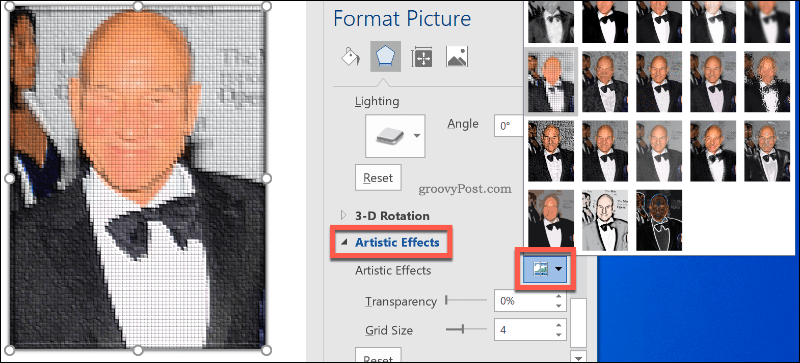Apply the Cutout effect thumbnail
The width and height of the screenshot is (800, 363).
point(551,220)
